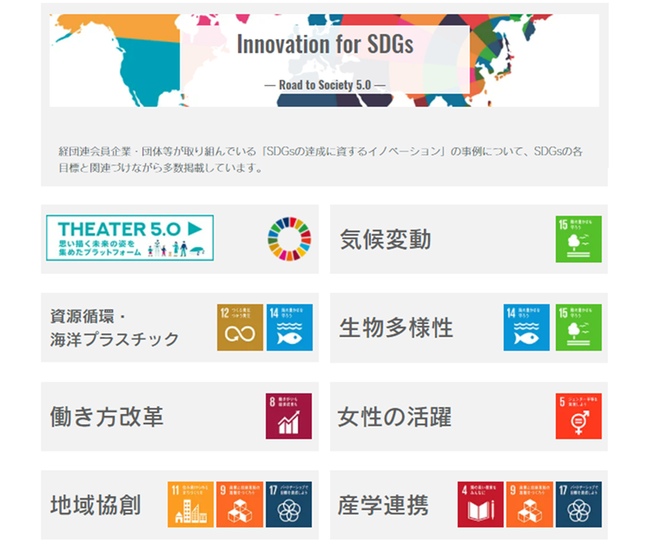Click the SDG 4 education book icon
The width and height of the screenshot is (650, 542).
tap(481, 504)
